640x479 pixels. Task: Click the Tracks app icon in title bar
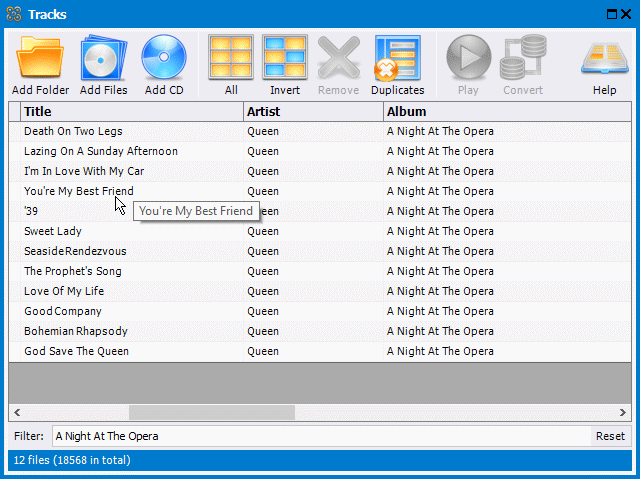14,14
